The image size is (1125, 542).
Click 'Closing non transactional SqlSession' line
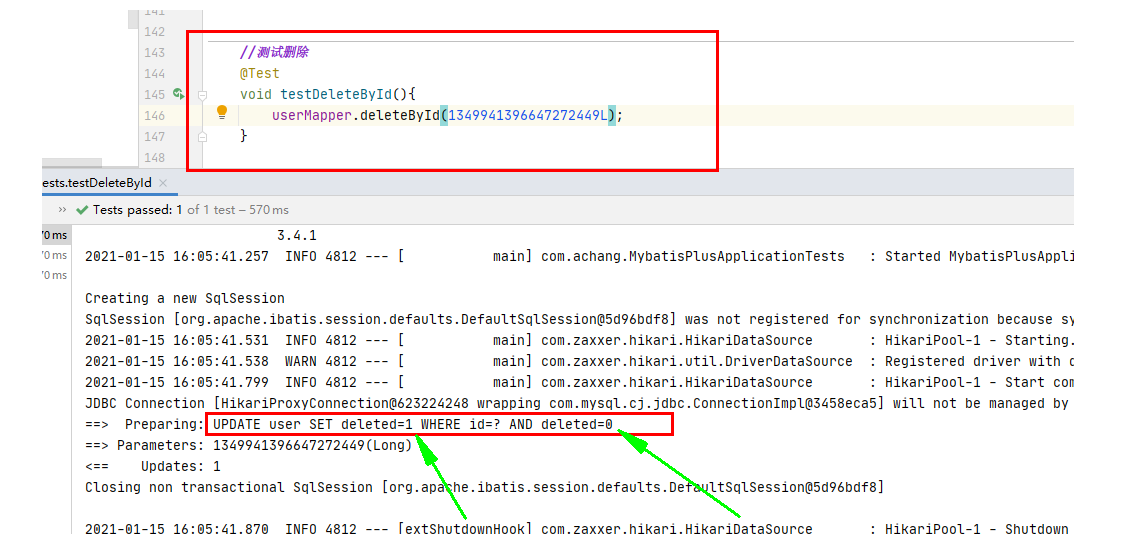(484, 487)
